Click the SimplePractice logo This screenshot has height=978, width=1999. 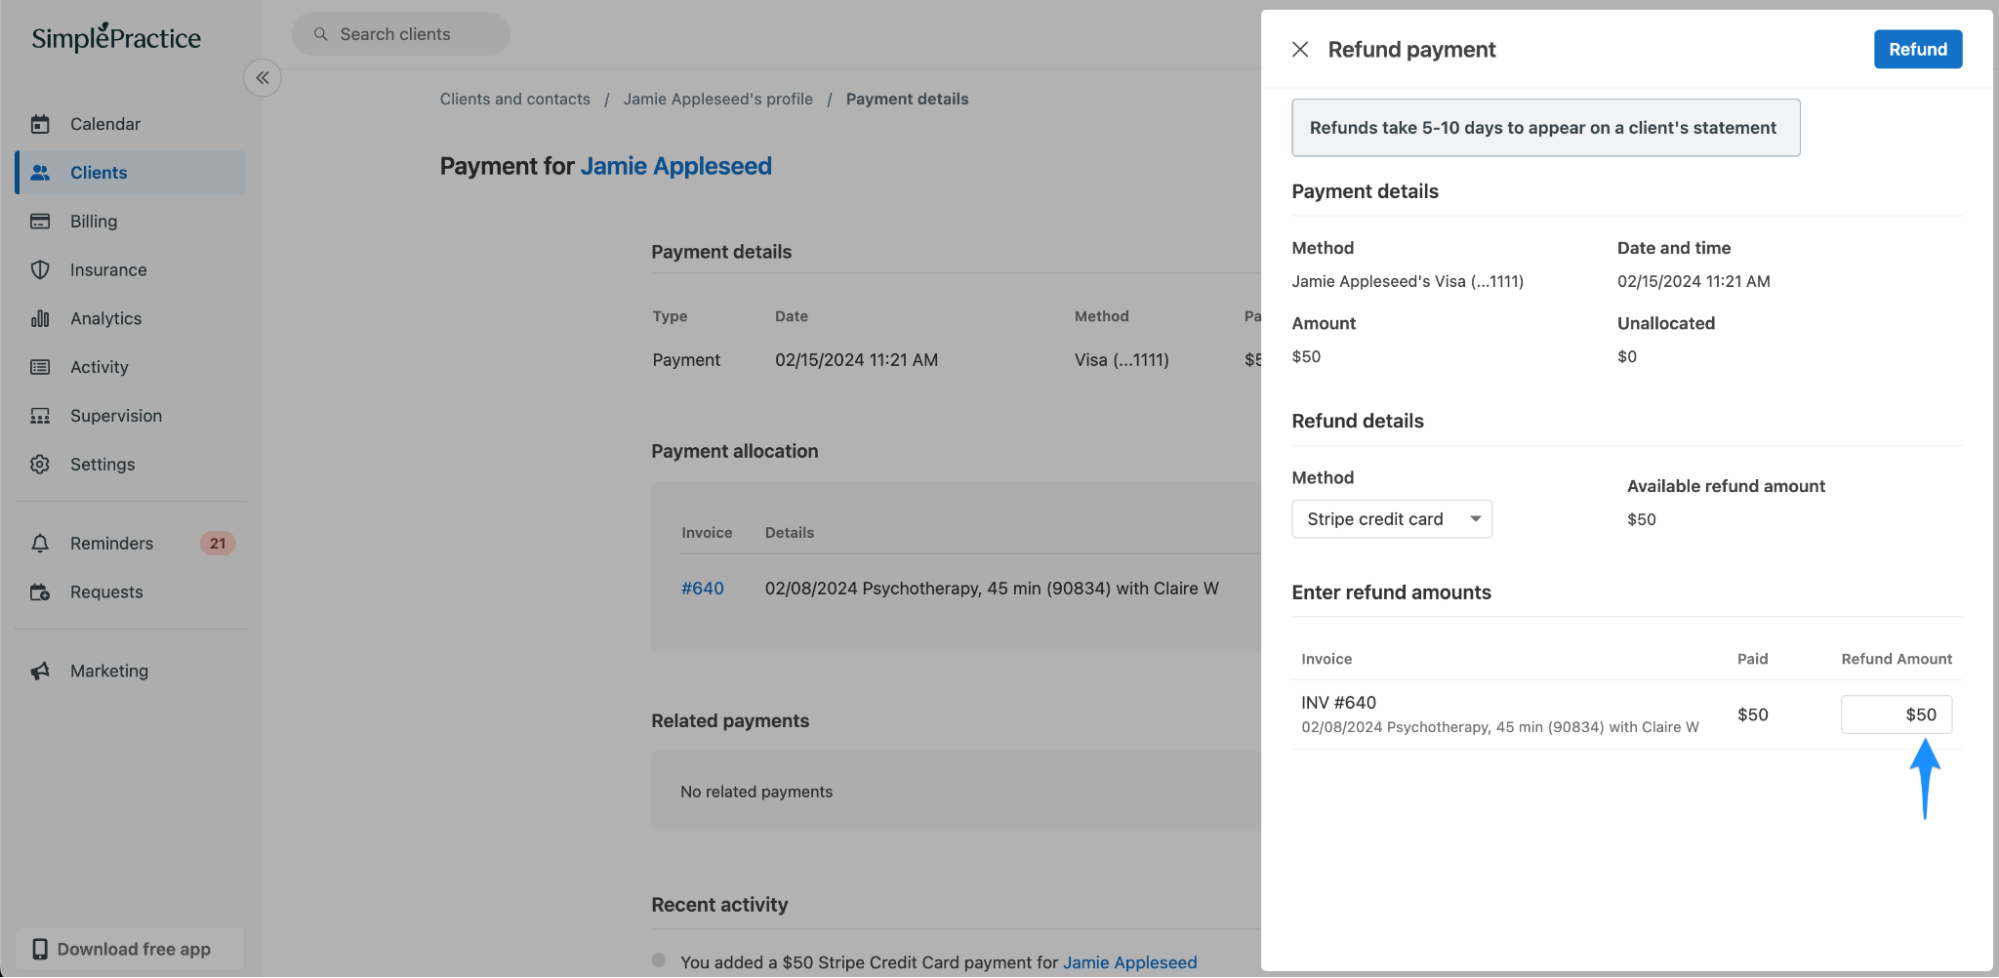click(116, 37)
